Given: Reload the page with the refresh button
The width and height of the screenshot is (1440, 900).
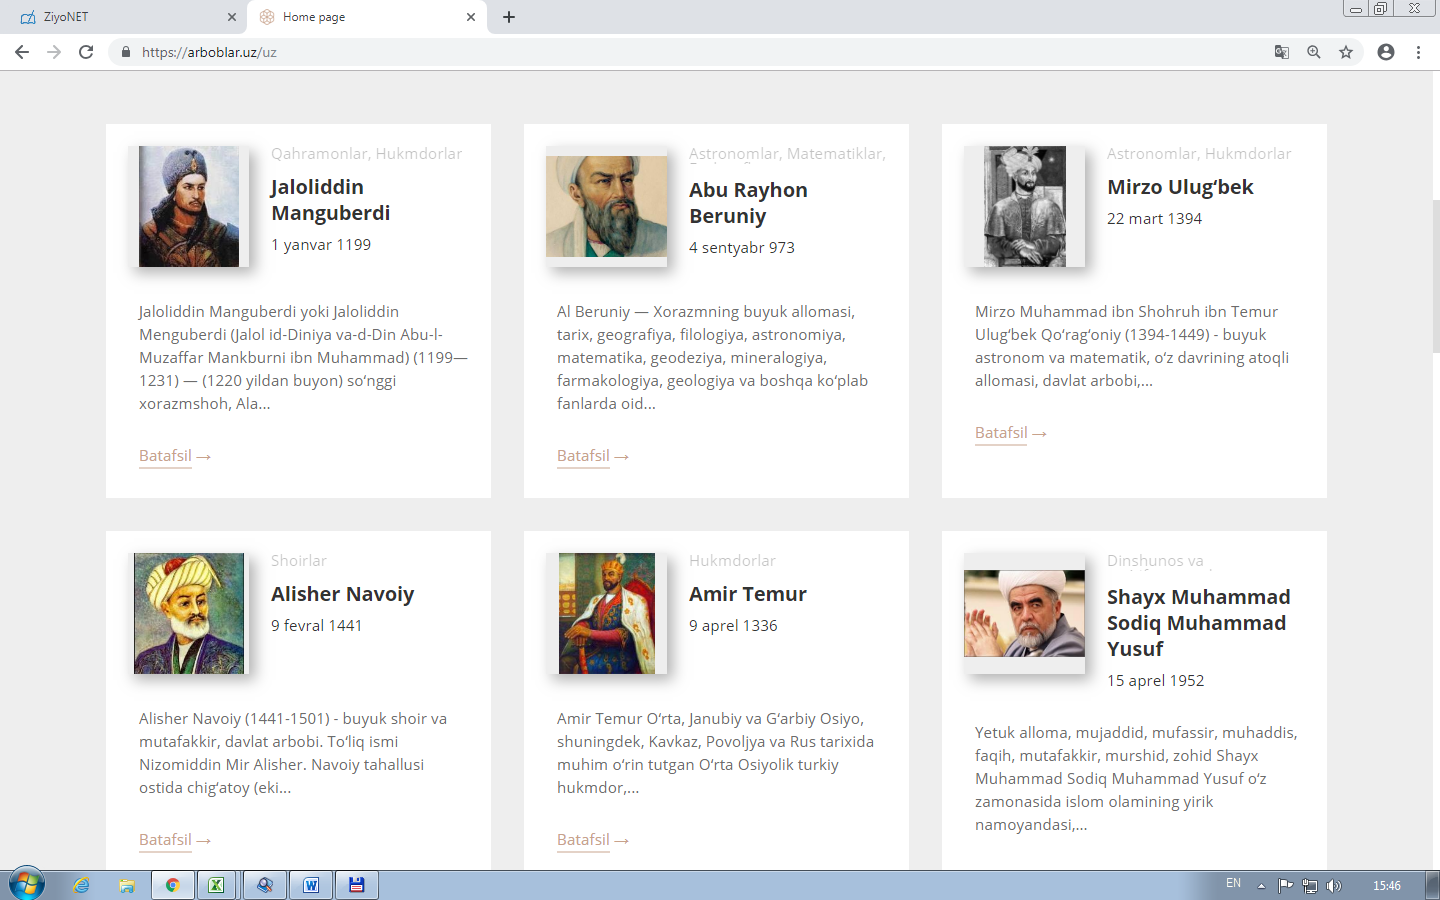Looking at the screenshot, I should (86, 52).
